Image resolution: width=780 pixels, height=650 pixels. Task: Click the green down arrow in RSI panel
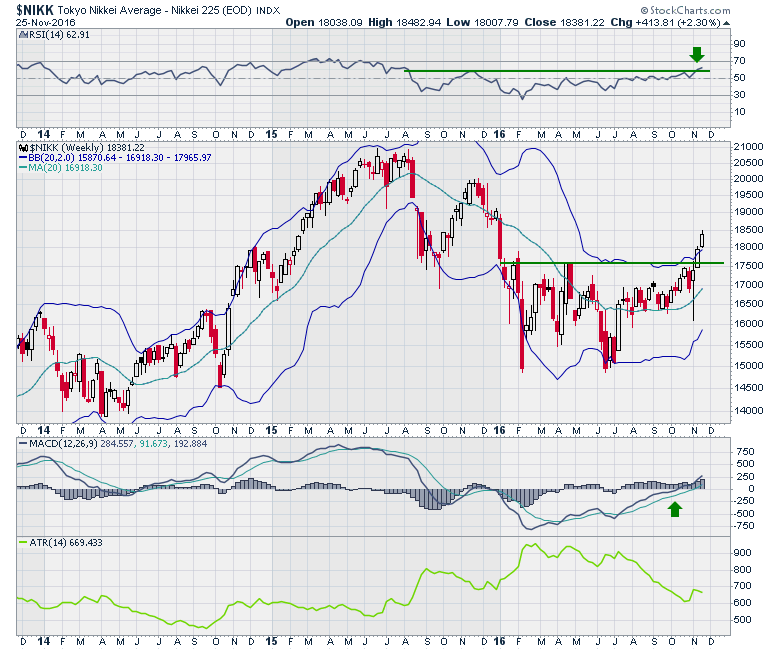point(697,53)
